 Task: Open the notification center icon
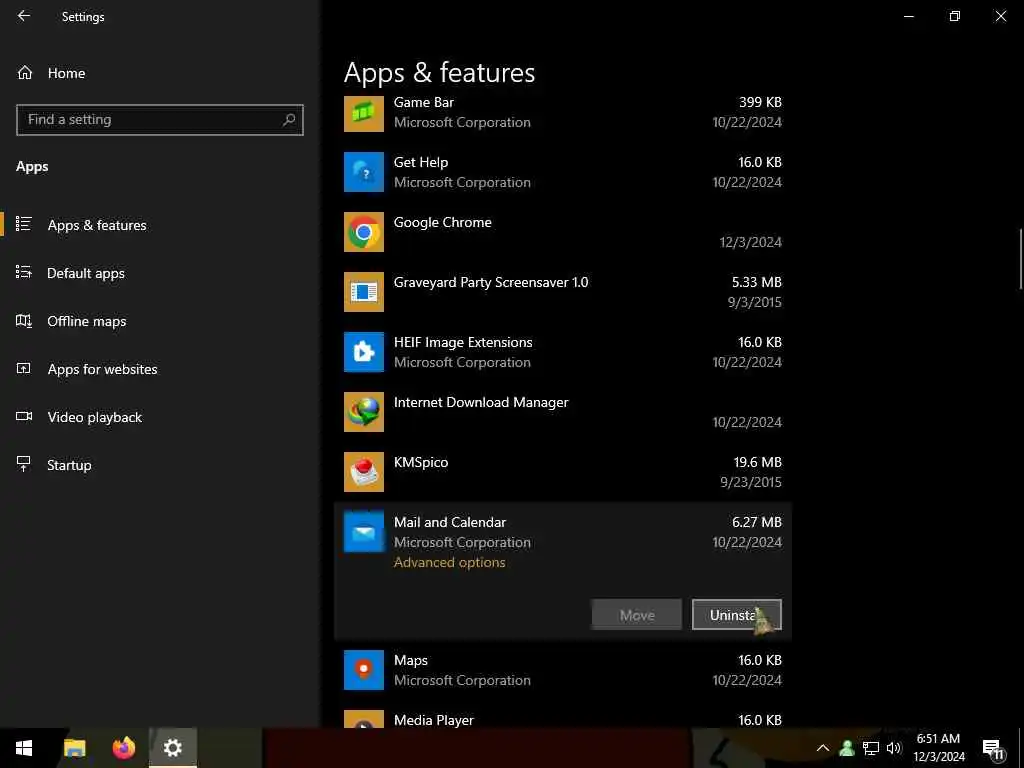pyautogui.click(x=993, y=749)
